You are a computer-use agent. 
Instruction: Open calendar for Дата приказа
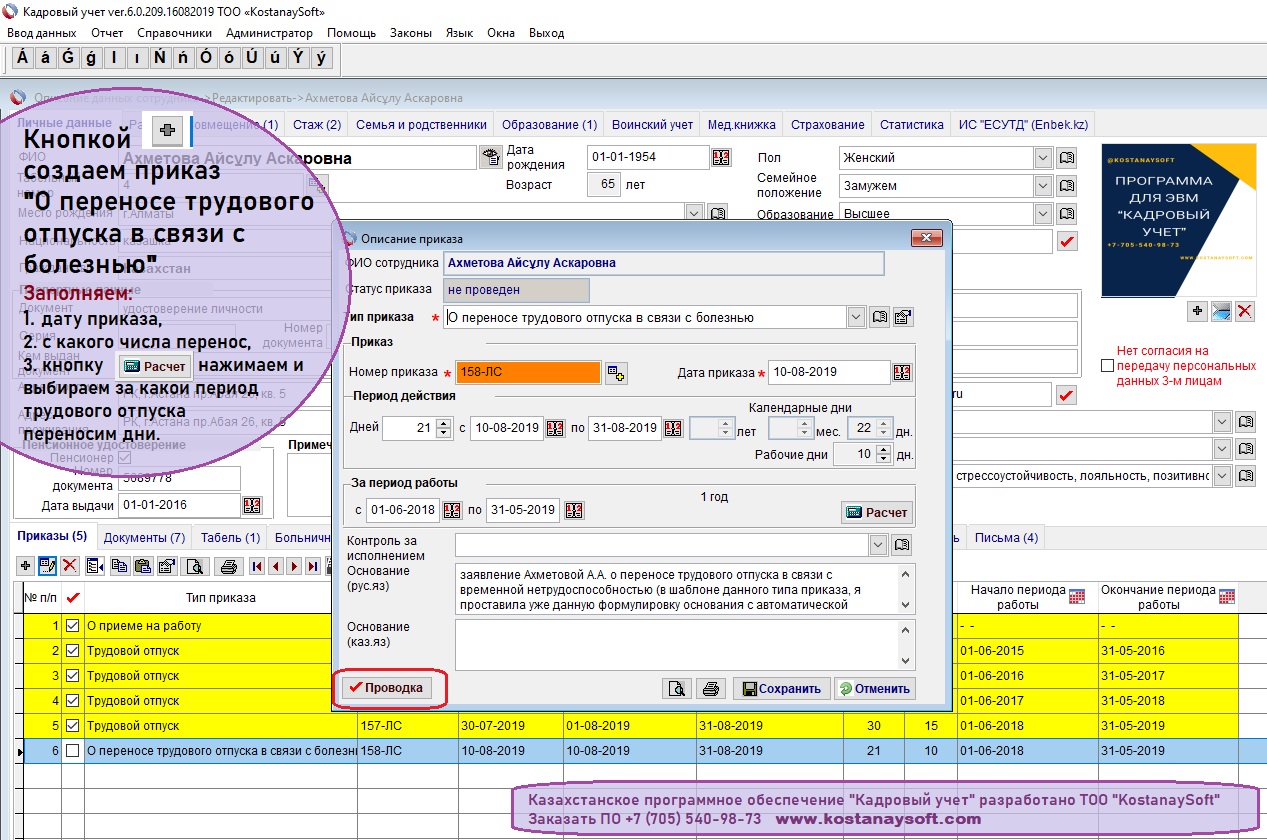tap(902, 373)
